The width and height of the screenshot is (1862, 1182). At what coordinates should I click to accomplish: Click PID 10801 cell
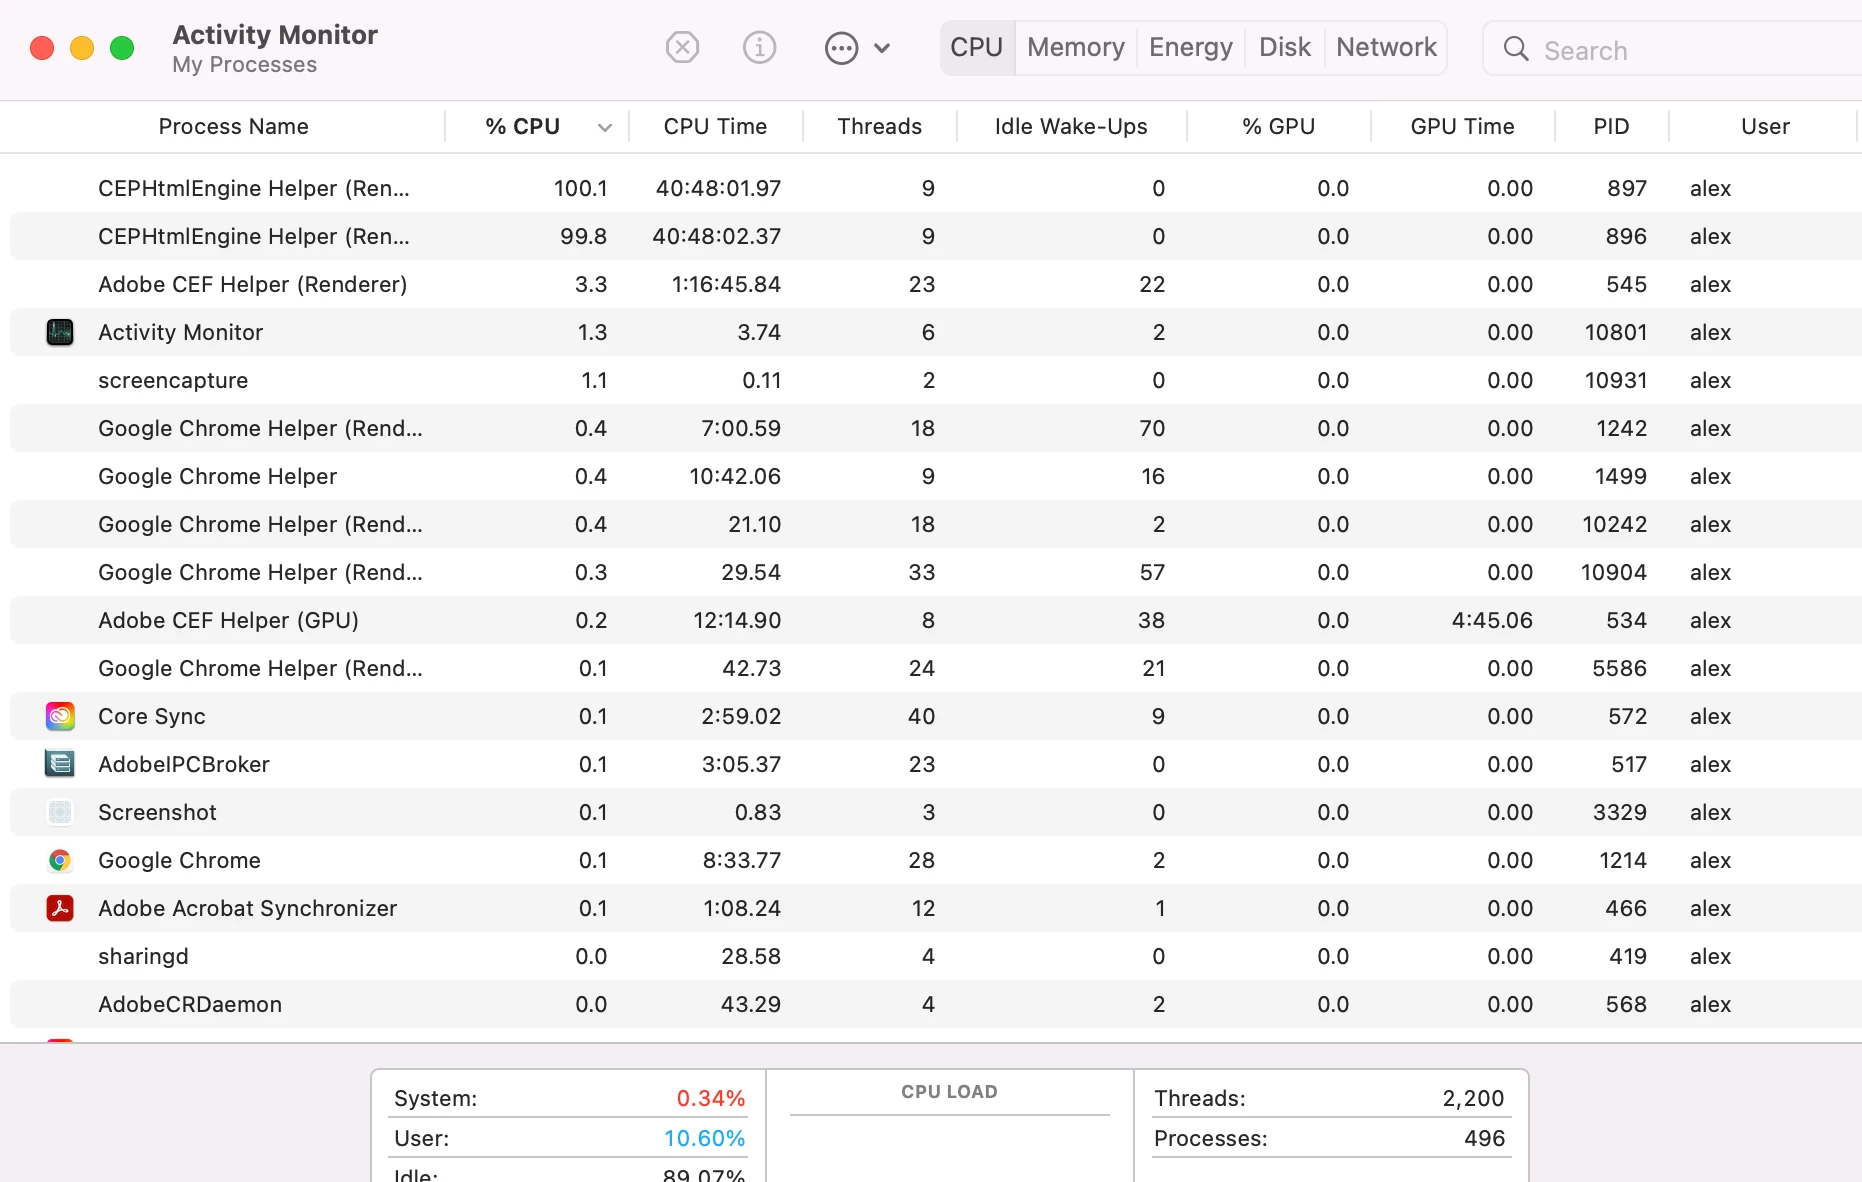pyautogui.click(x=1616, y=332)
